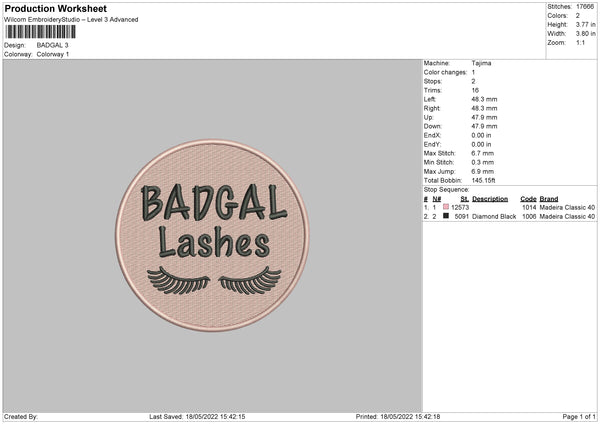Viewport: 600px width, 424px height.
Task: Click the black swatch for Diamond Black
Action: pos(446,216)
